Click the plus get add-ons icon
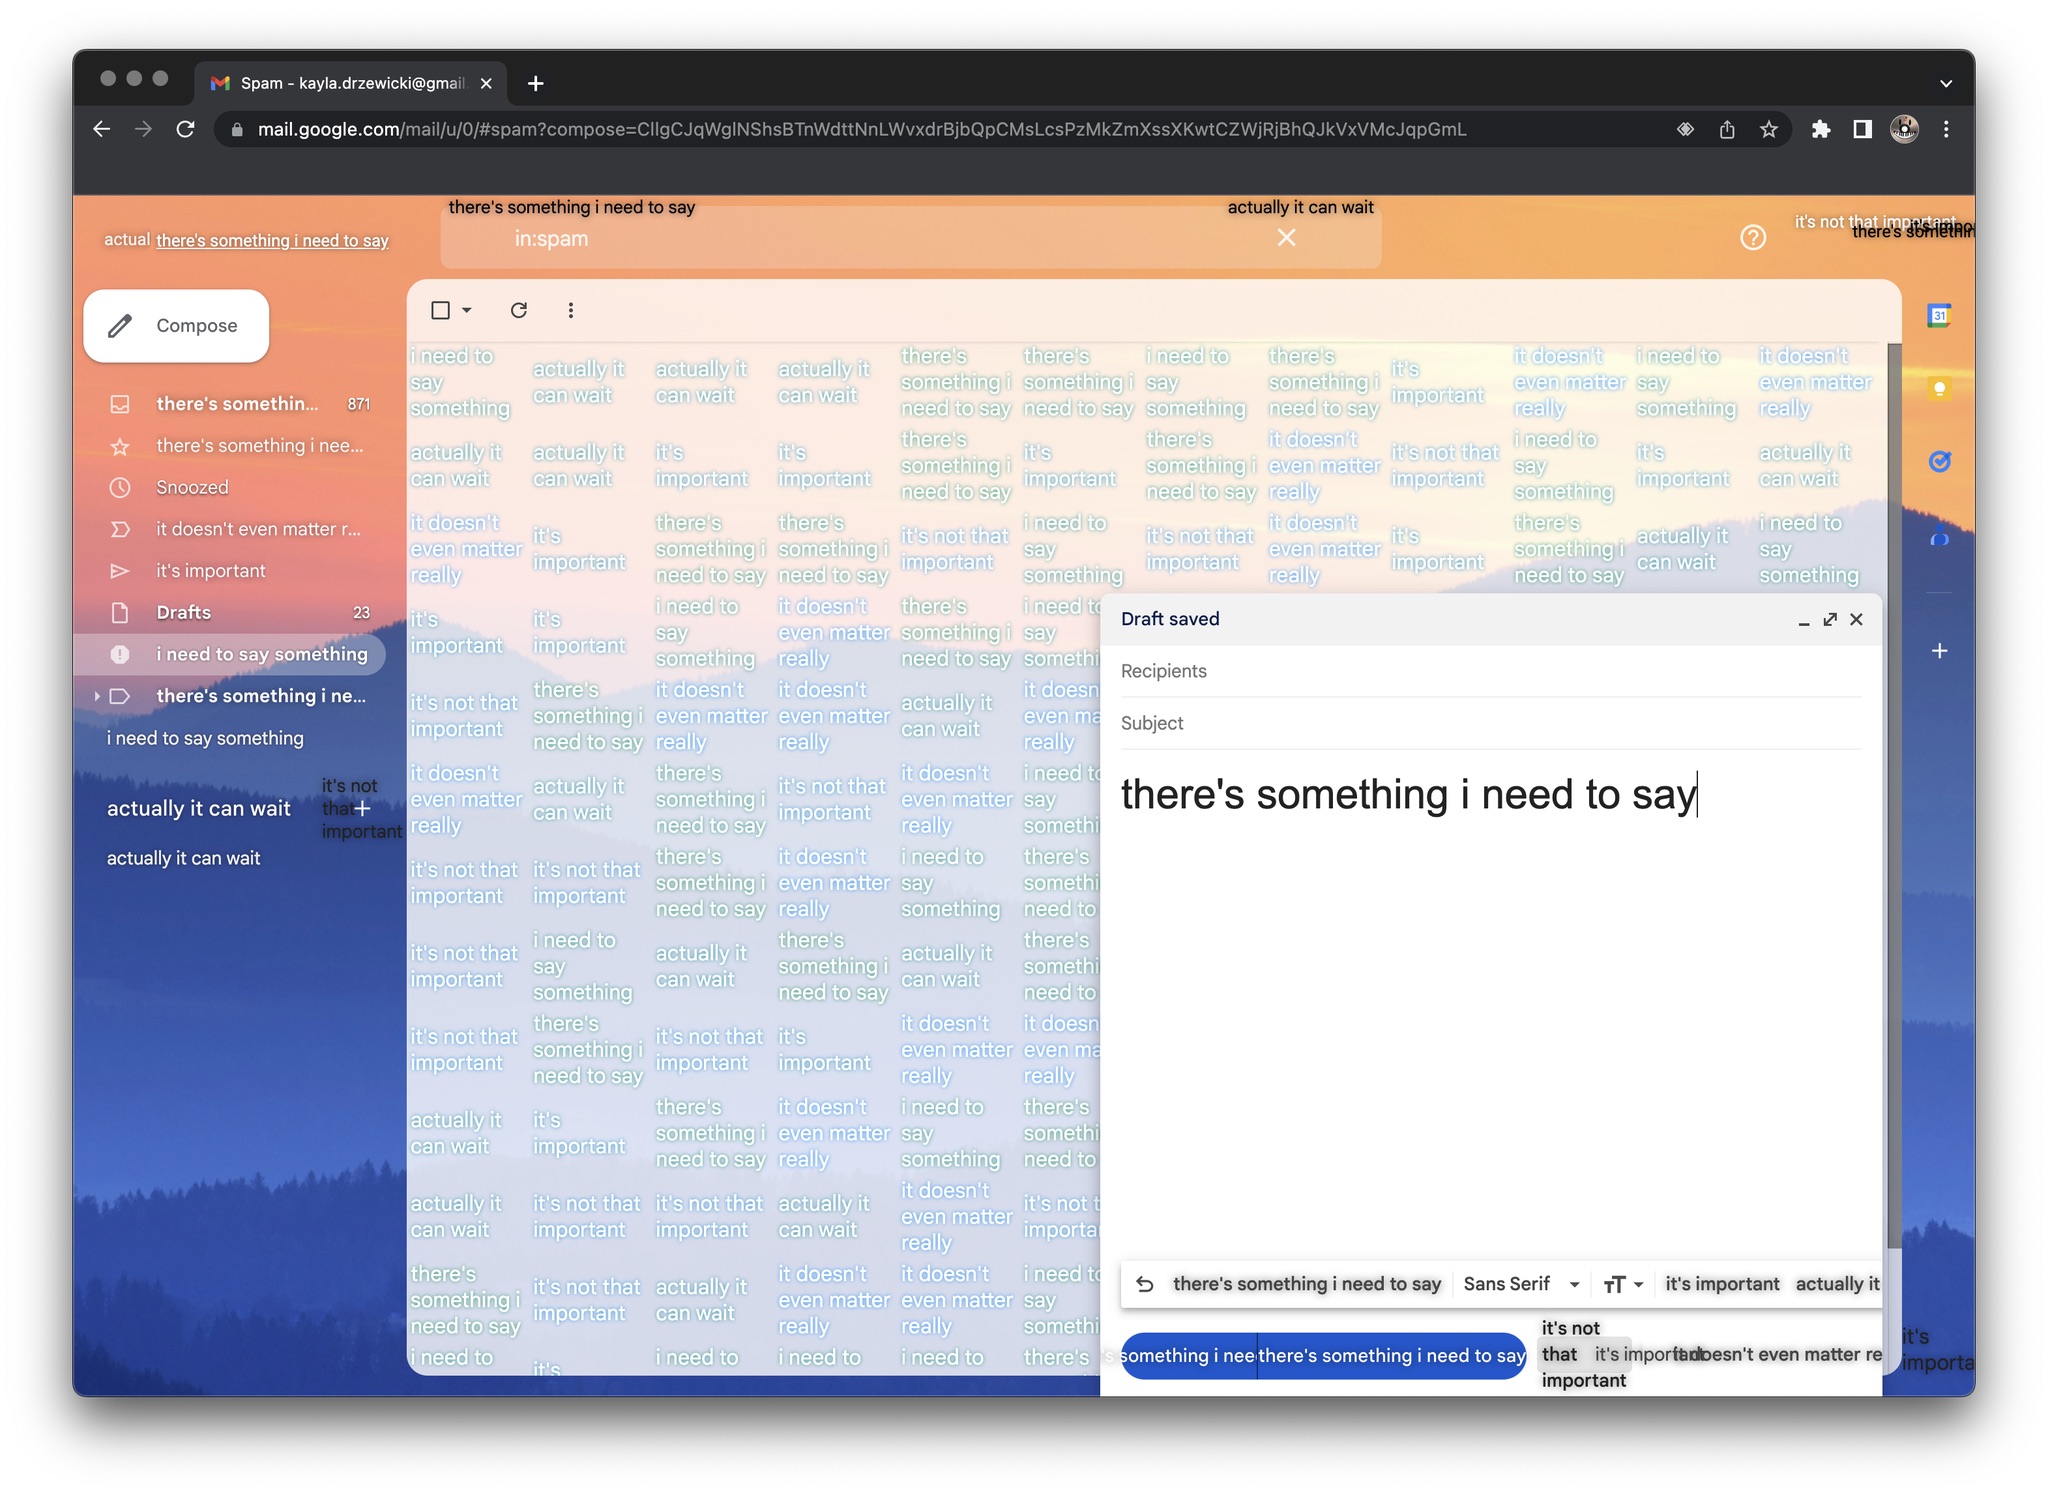This screenshot has height=1493, width=2048. click(1938, 651)
